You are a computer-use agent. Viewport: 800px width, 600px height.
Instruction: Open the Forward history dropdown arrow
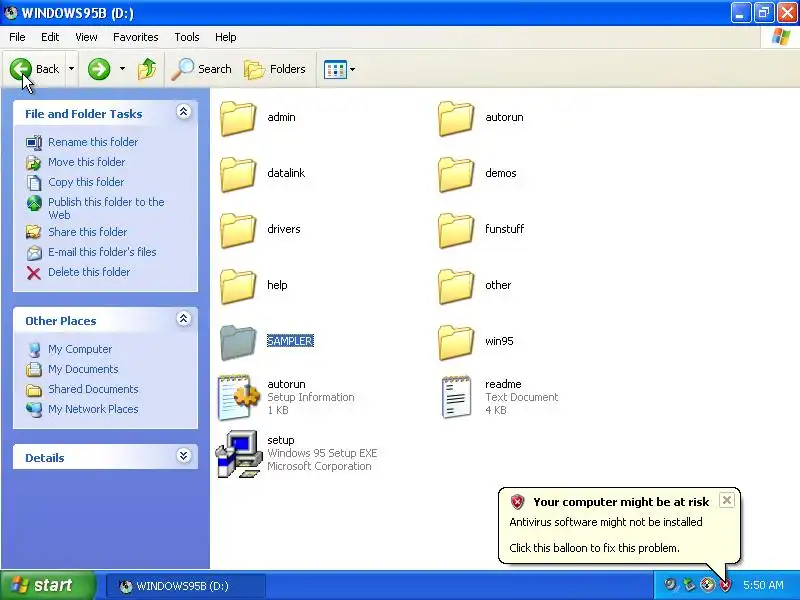(x=122, y=68)
